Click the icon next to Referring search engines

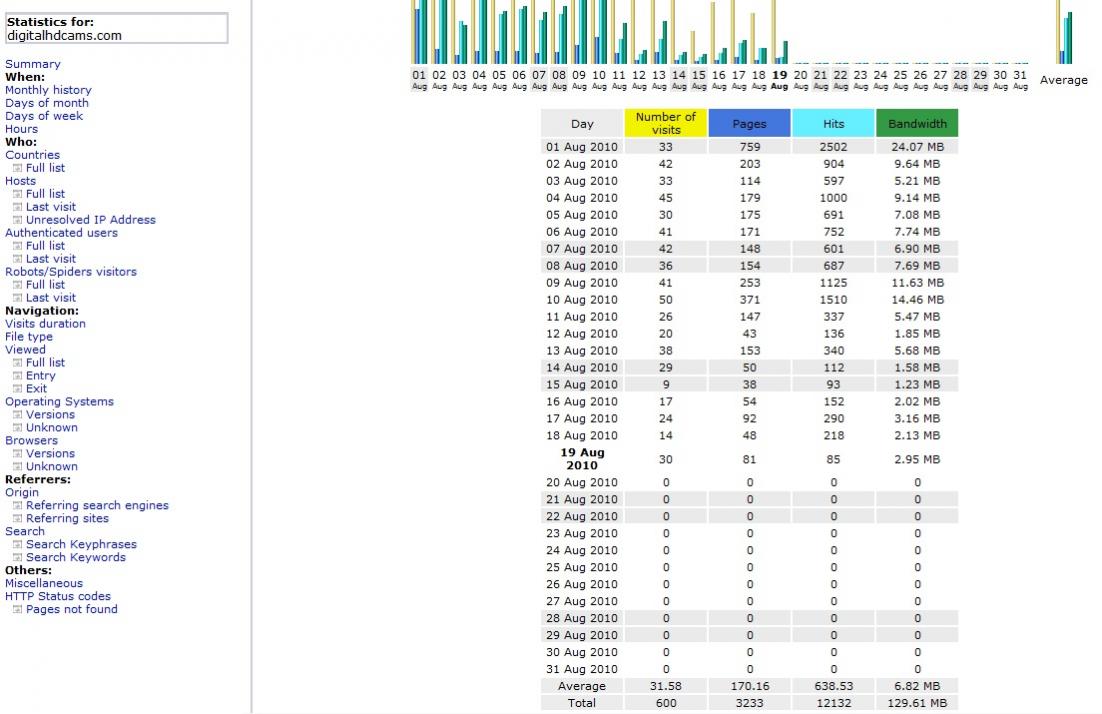click(18, 505)
